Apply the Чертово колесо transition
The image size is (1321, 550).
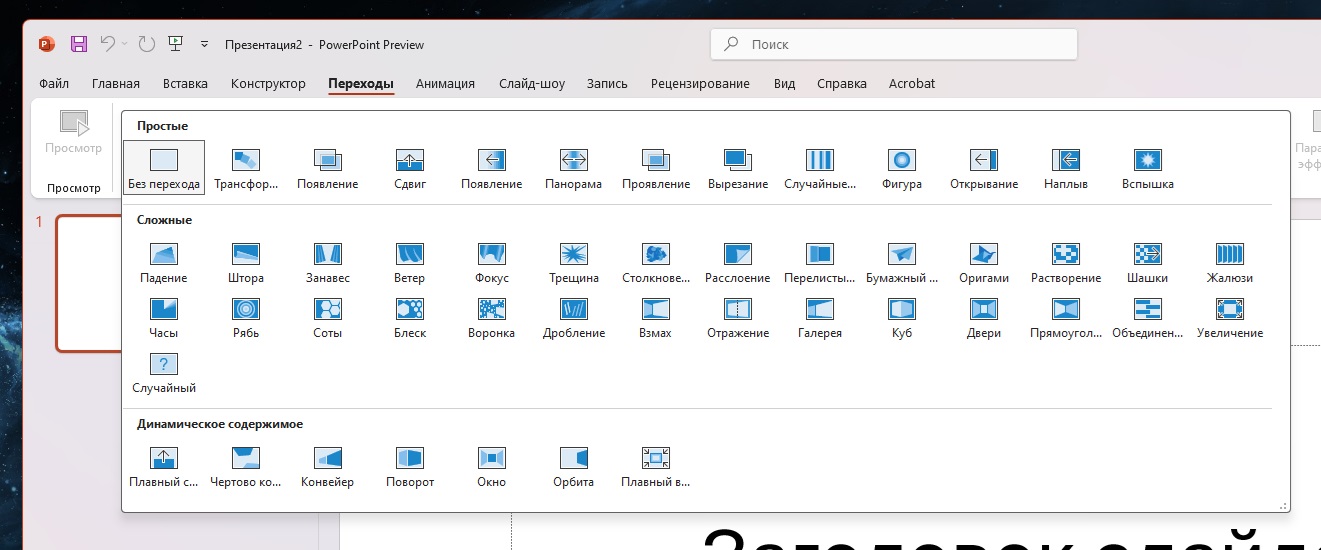pos(246,466)
